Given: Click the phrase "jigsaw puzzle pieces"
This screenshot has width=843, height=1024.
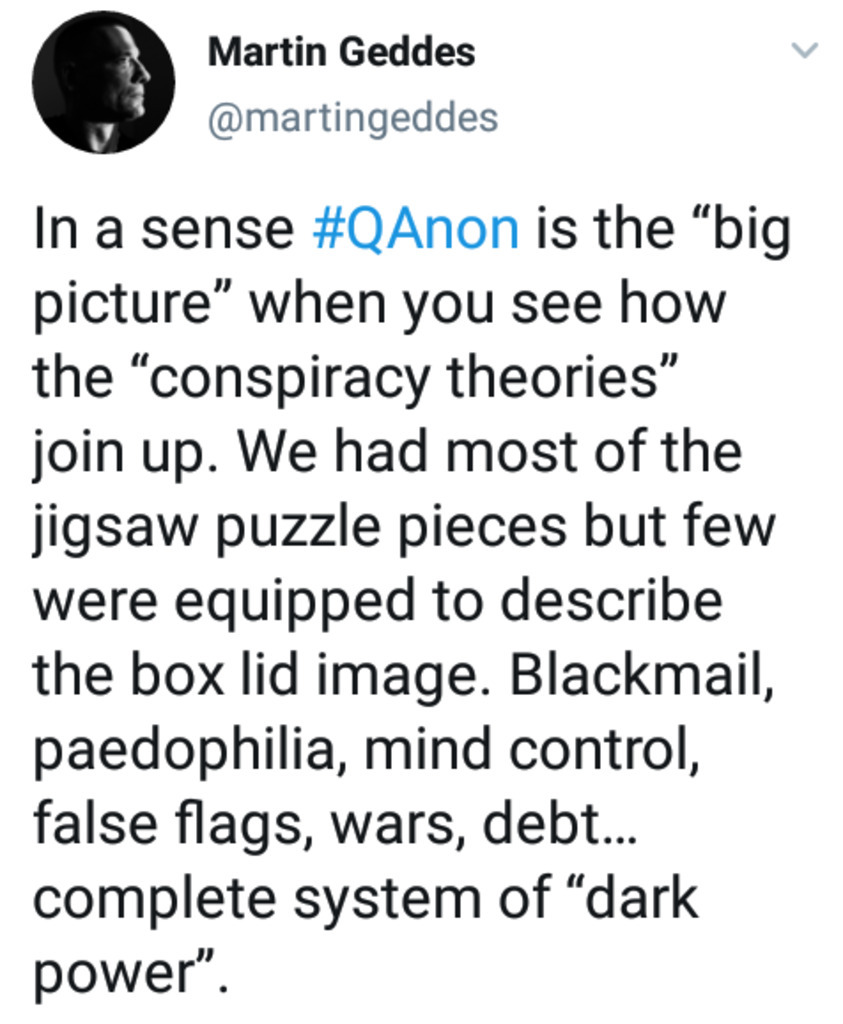Looking at the screenshot, I should coord(299,527).
